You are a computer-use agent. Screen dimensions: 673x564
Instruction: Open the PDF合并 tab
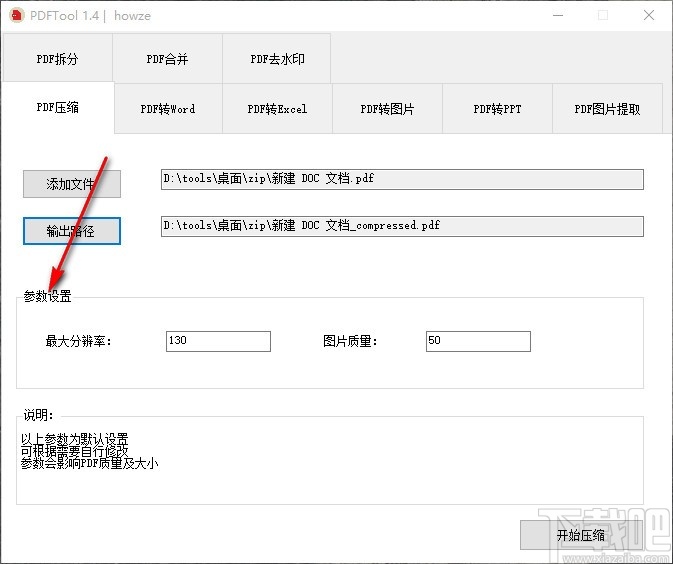pyautogui.click(x=167, y=58)
